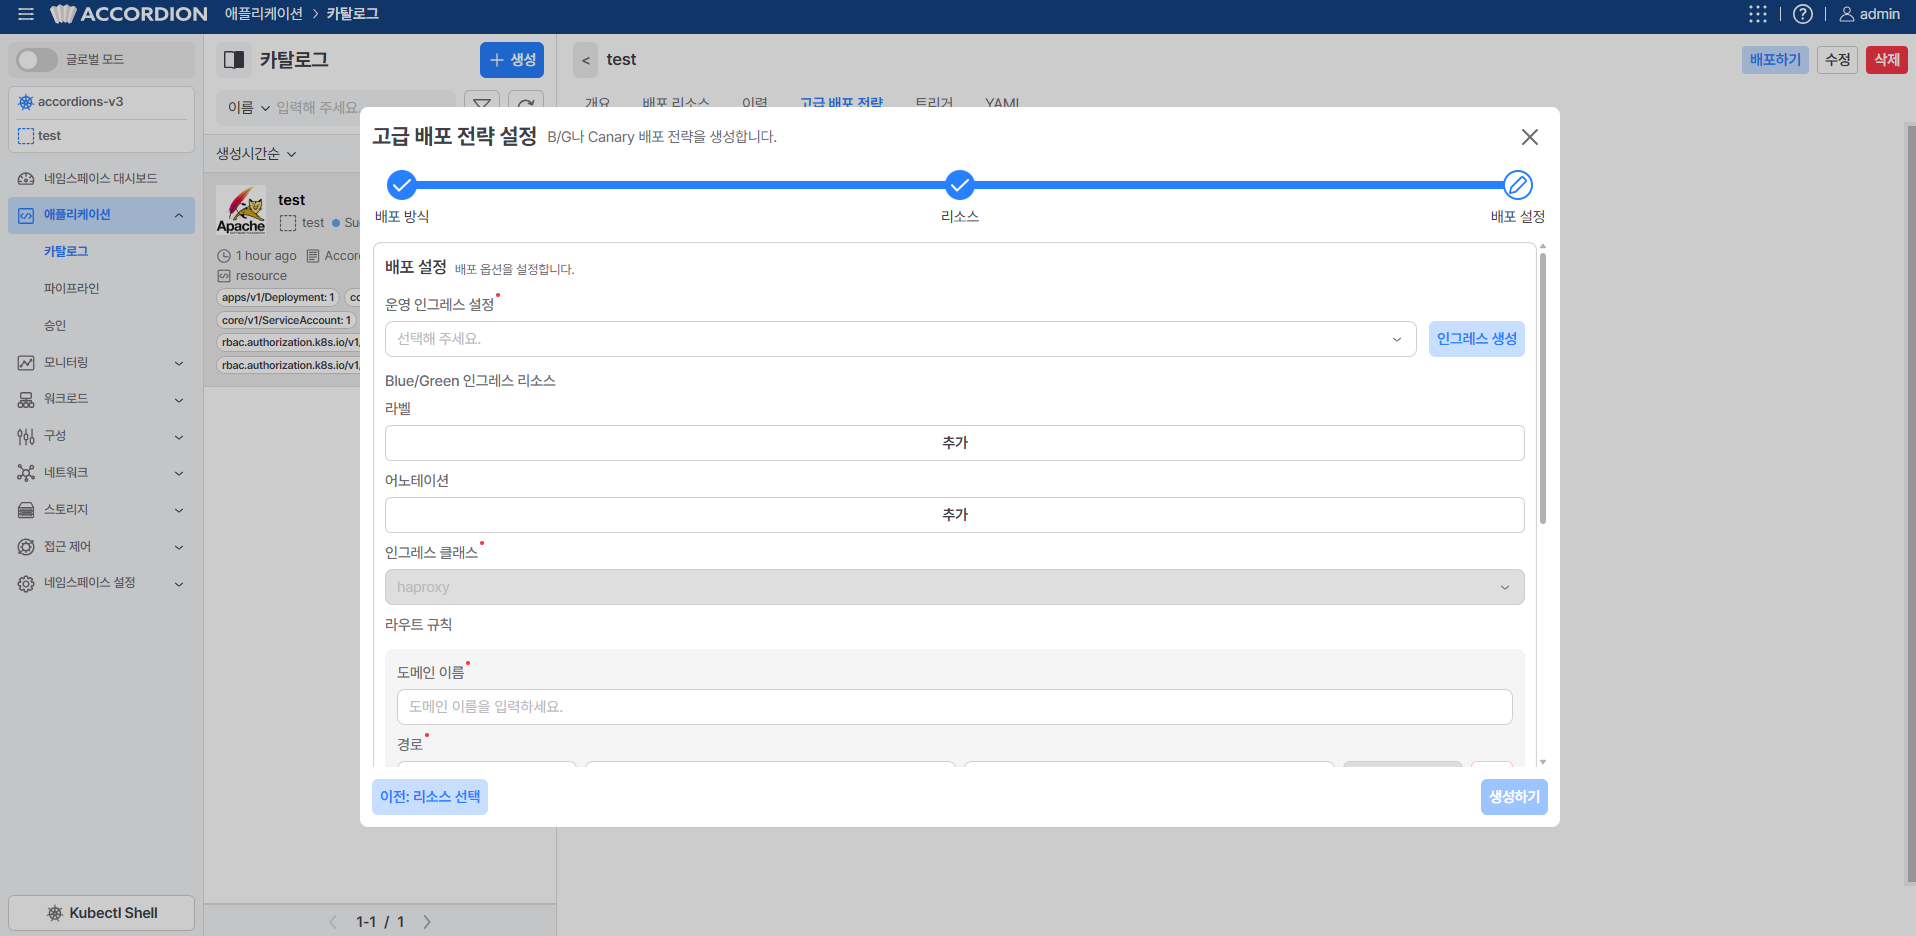
Task: Click the 도메인 이름 input field
Action: pyautogui.click(x=954, y=707)
